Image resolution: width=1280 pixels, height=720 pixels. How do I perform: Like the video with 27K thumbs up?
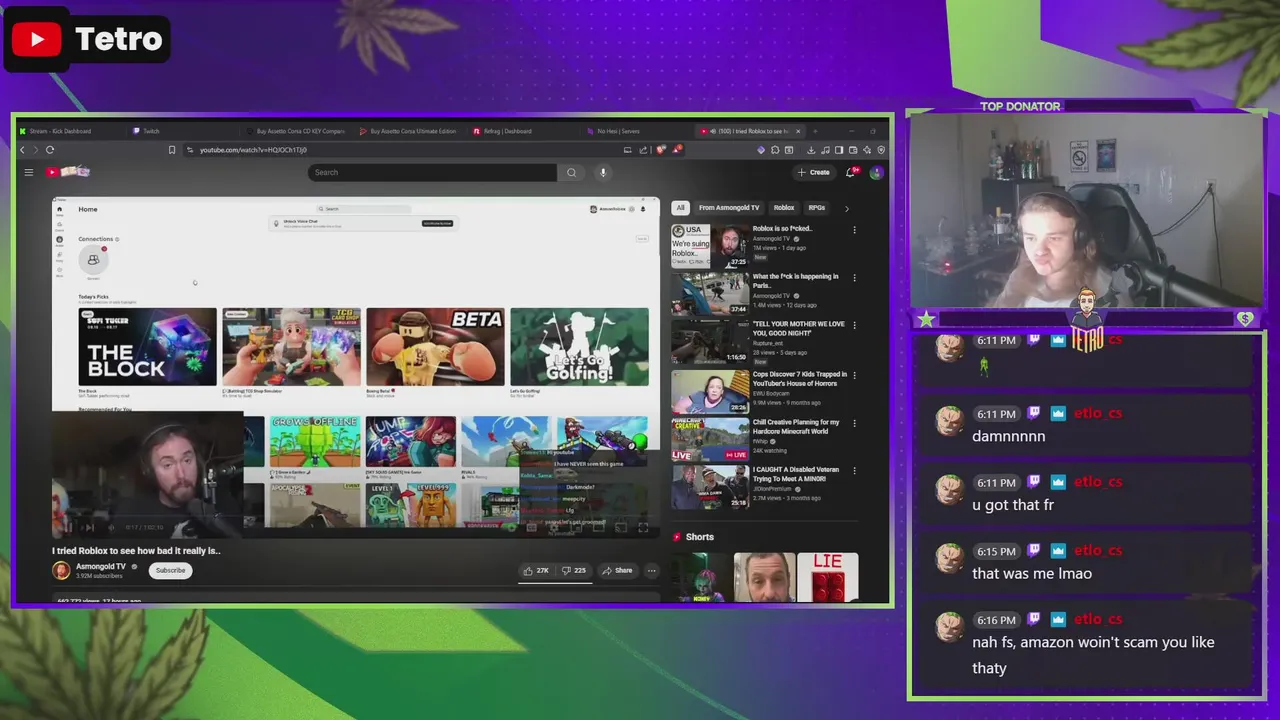tap(536, 570)
